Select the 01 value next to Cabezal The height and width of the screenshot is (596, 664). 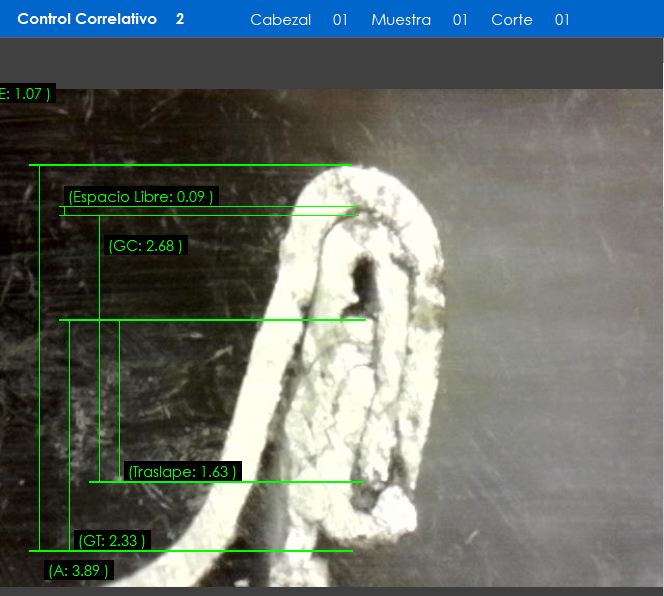click(340, 20)
